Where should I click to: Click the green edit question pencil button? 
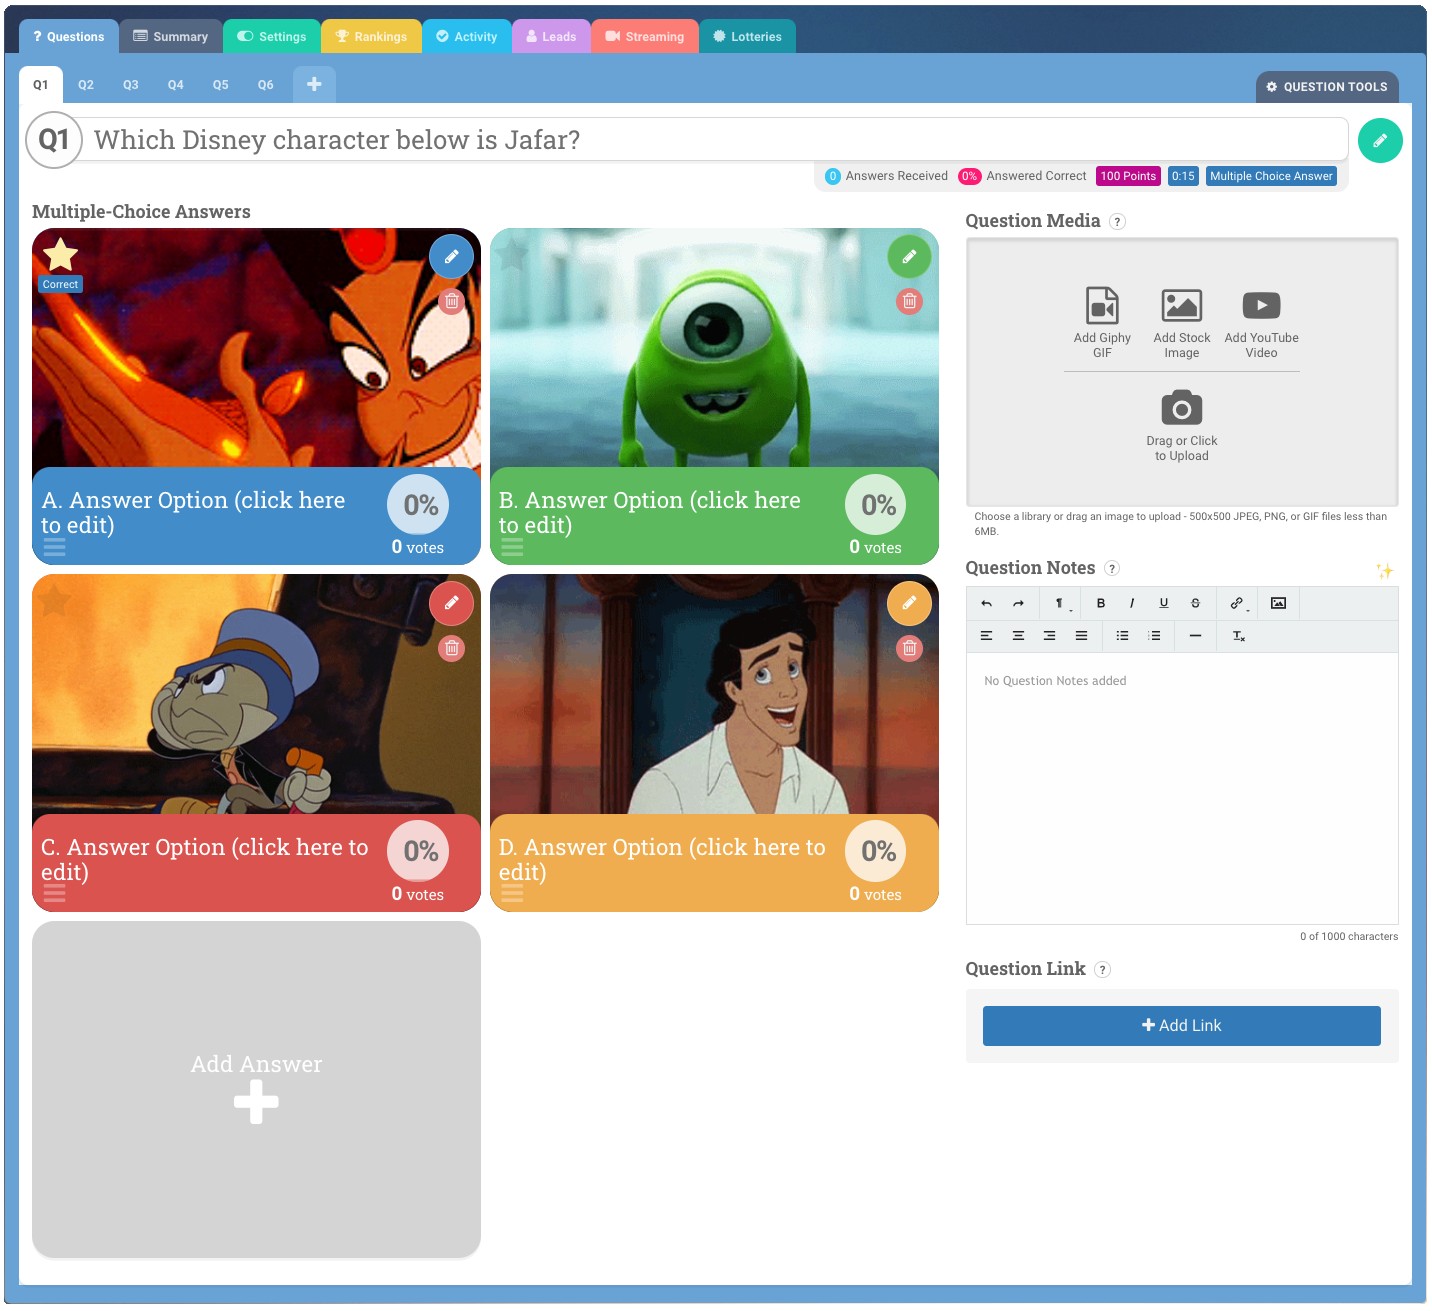coord(1380,141)
